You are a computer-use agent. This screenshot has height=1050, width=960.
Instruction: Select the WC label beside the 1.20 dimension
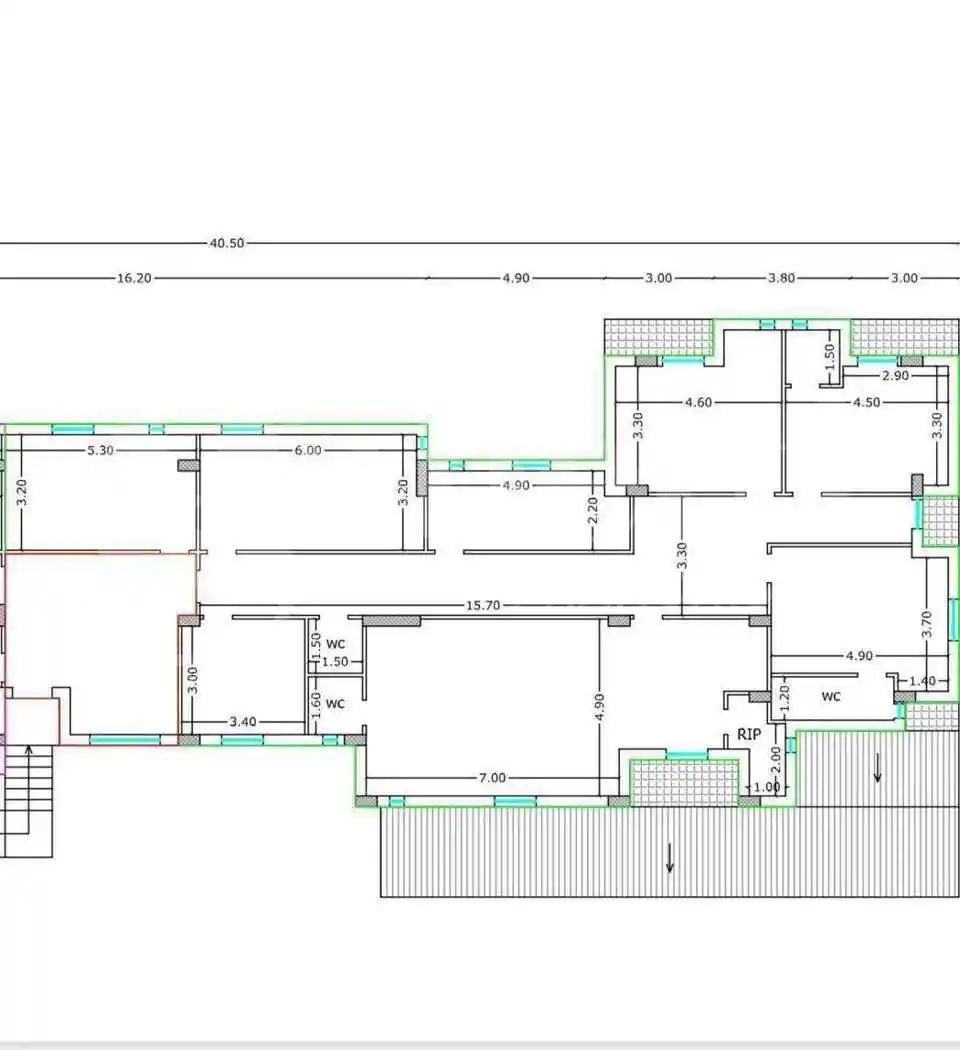pos(831,697)
